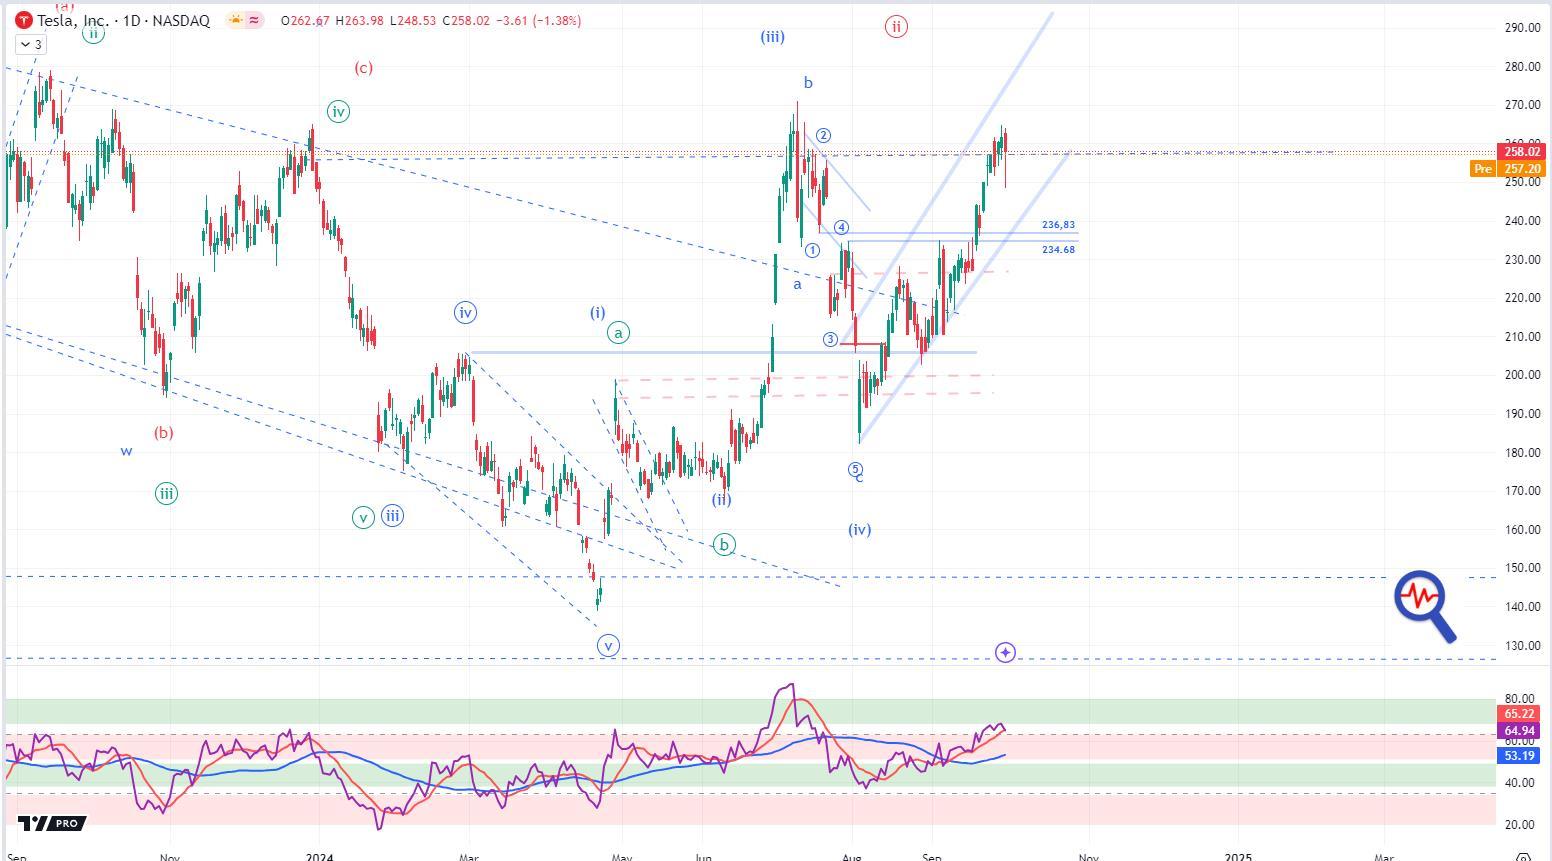
Task: Select the orange Pre 257.20 price label
Action: tap(1508, 169)
